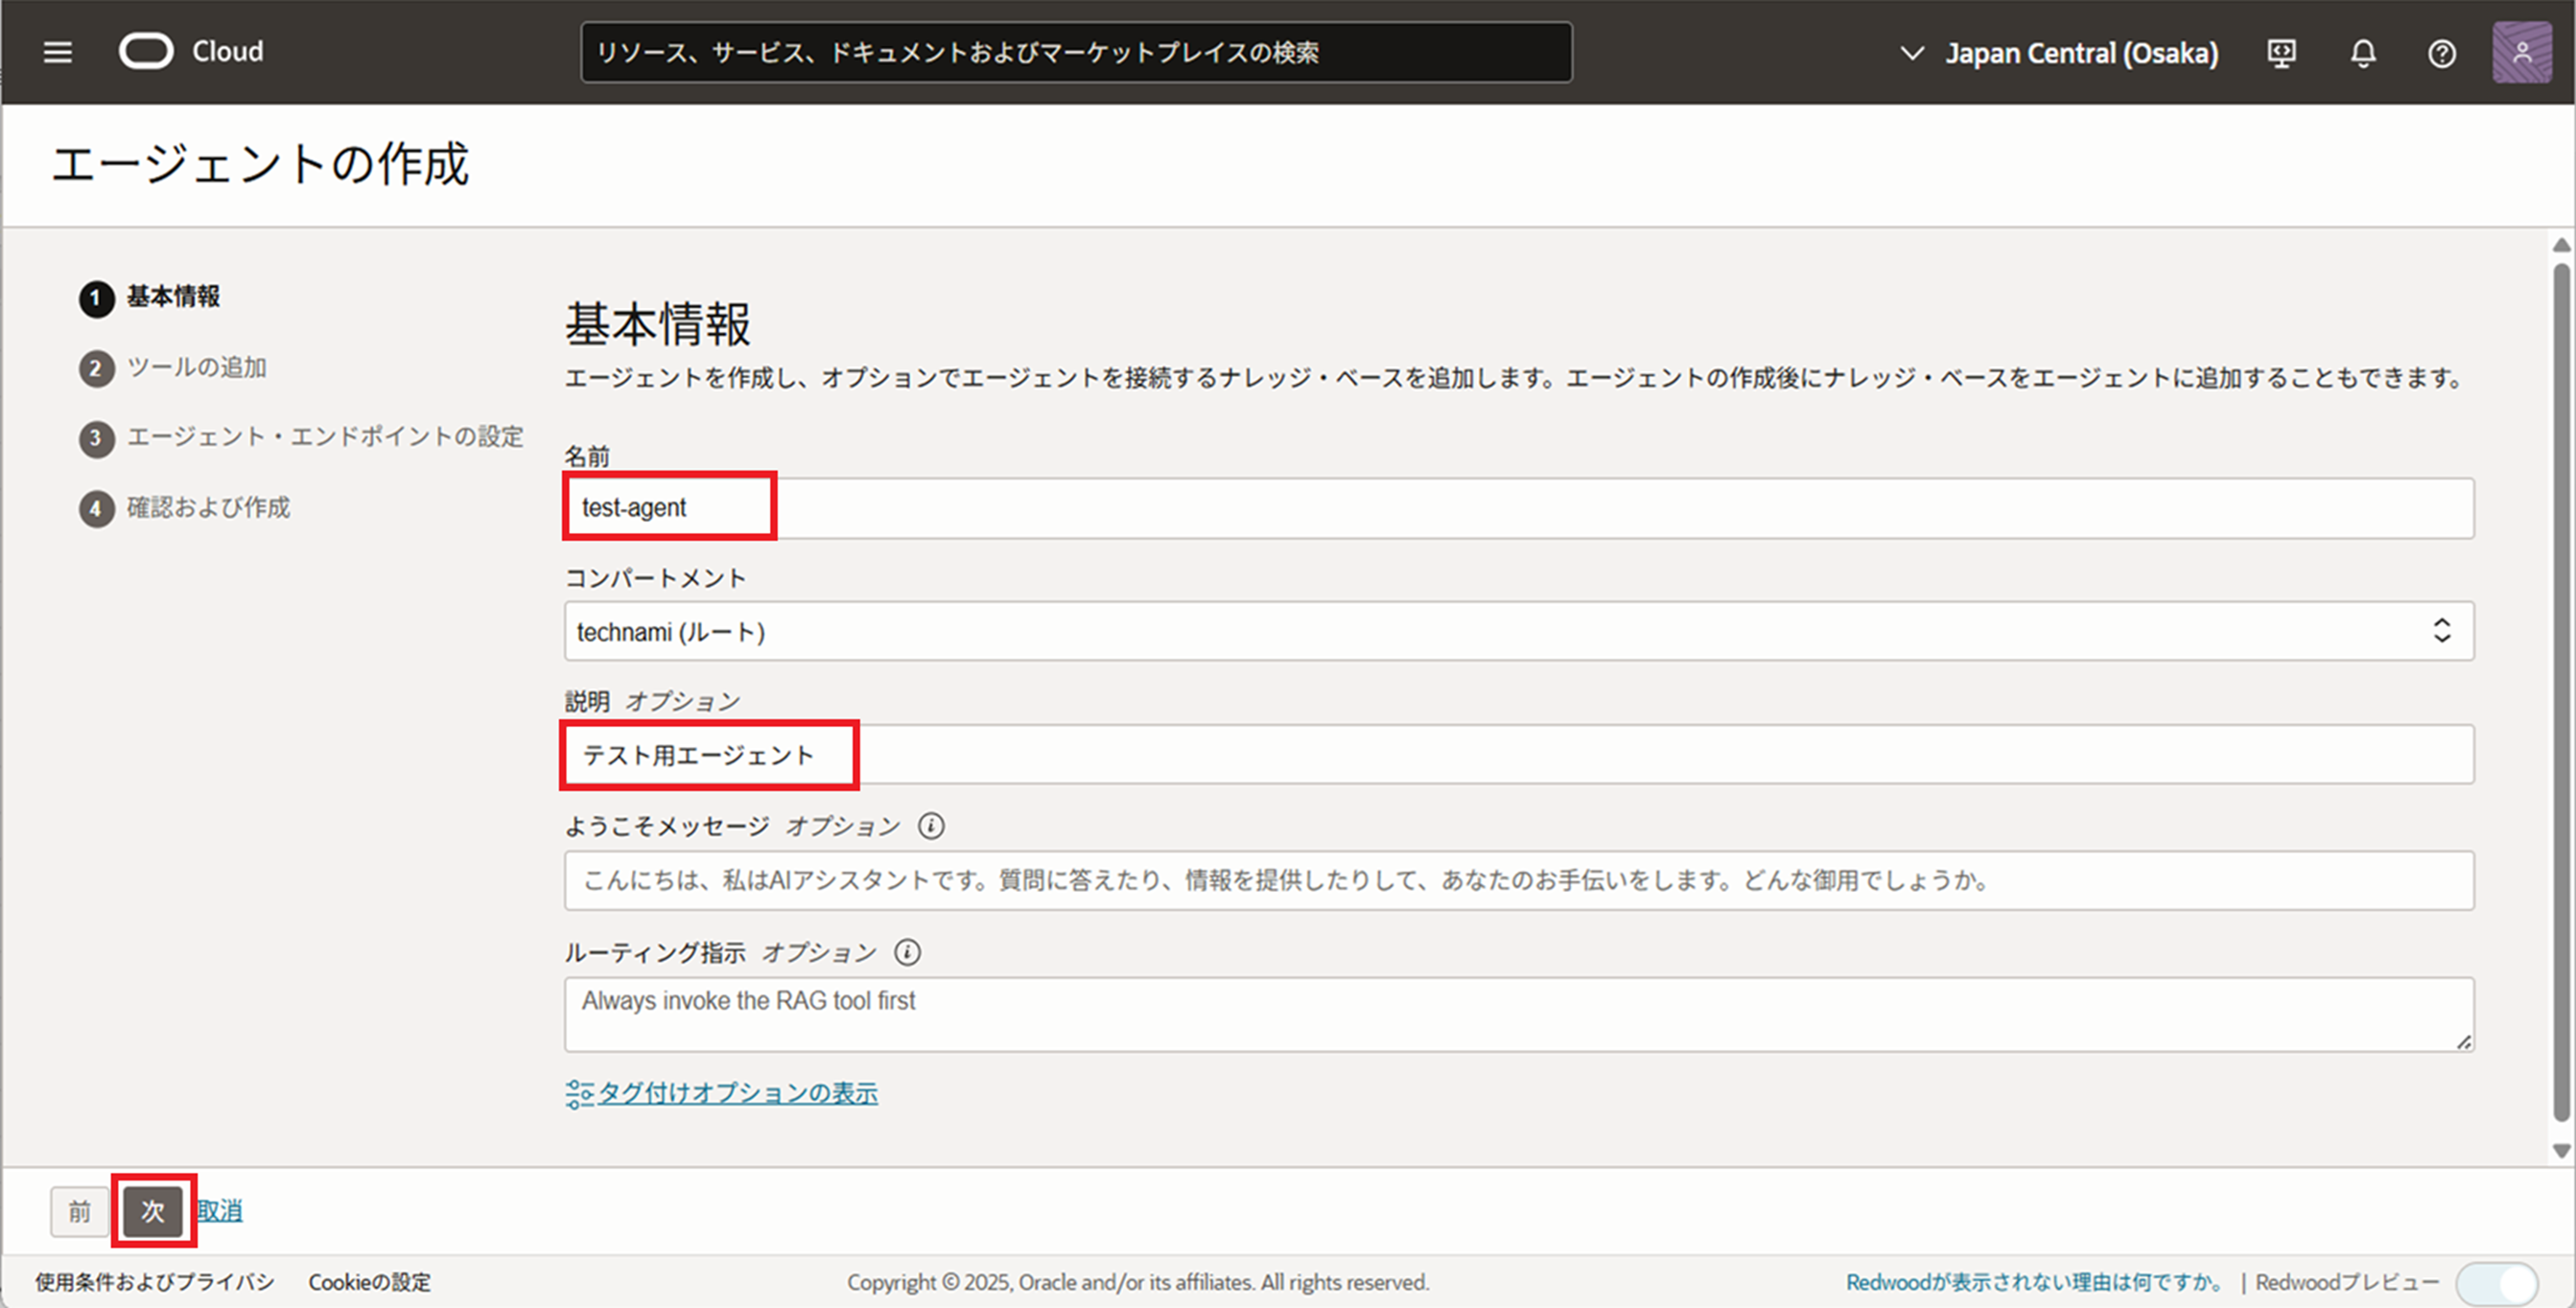Select step 1 基本情報
Image resolution: width=2576 pixels, height=1308 pixels.
pyautogui.click(x=150, y=297)
